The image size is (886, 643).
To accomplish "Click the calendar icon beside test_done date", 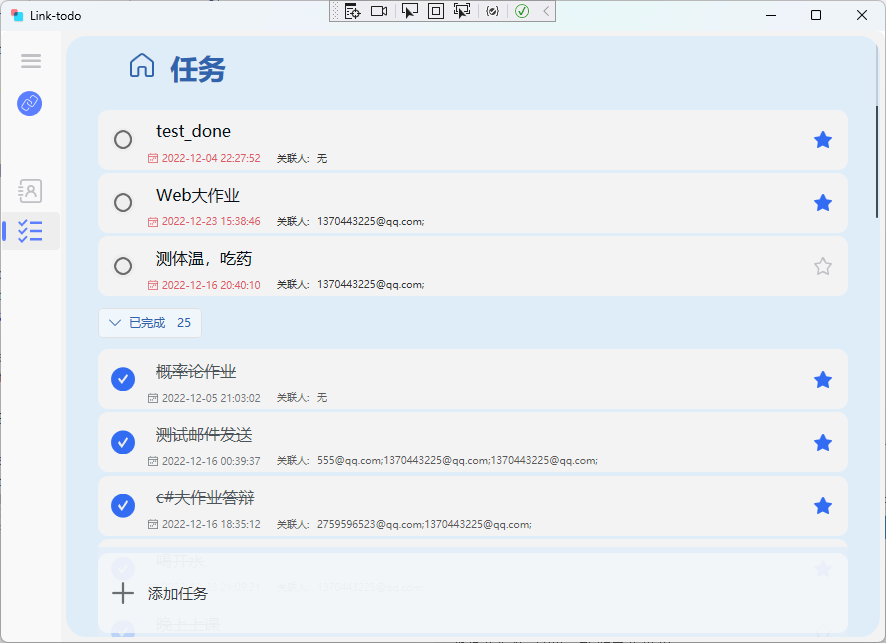I will click(x=152, y=158).
